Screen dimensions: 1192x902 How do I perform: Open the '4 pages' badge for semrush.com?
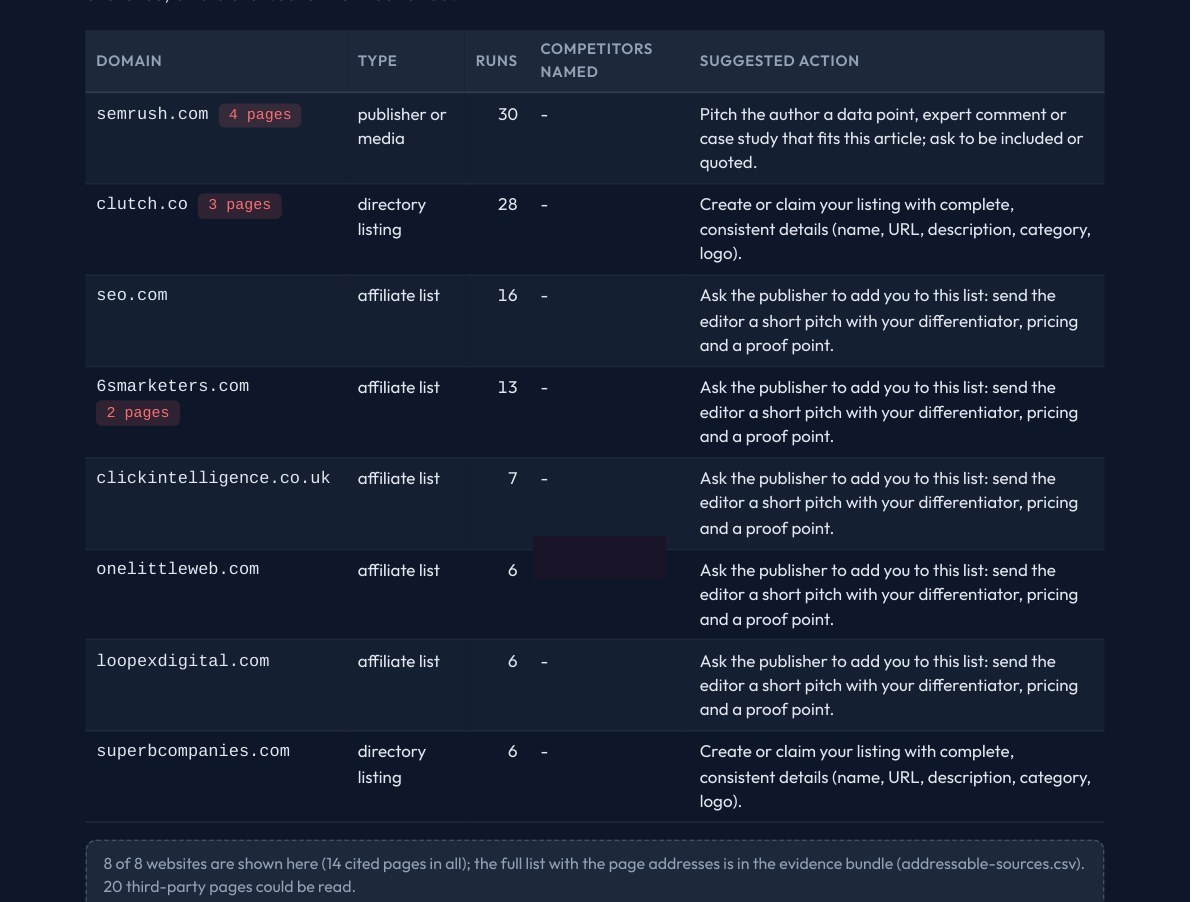pyautogui.click(x=260, y=115)
